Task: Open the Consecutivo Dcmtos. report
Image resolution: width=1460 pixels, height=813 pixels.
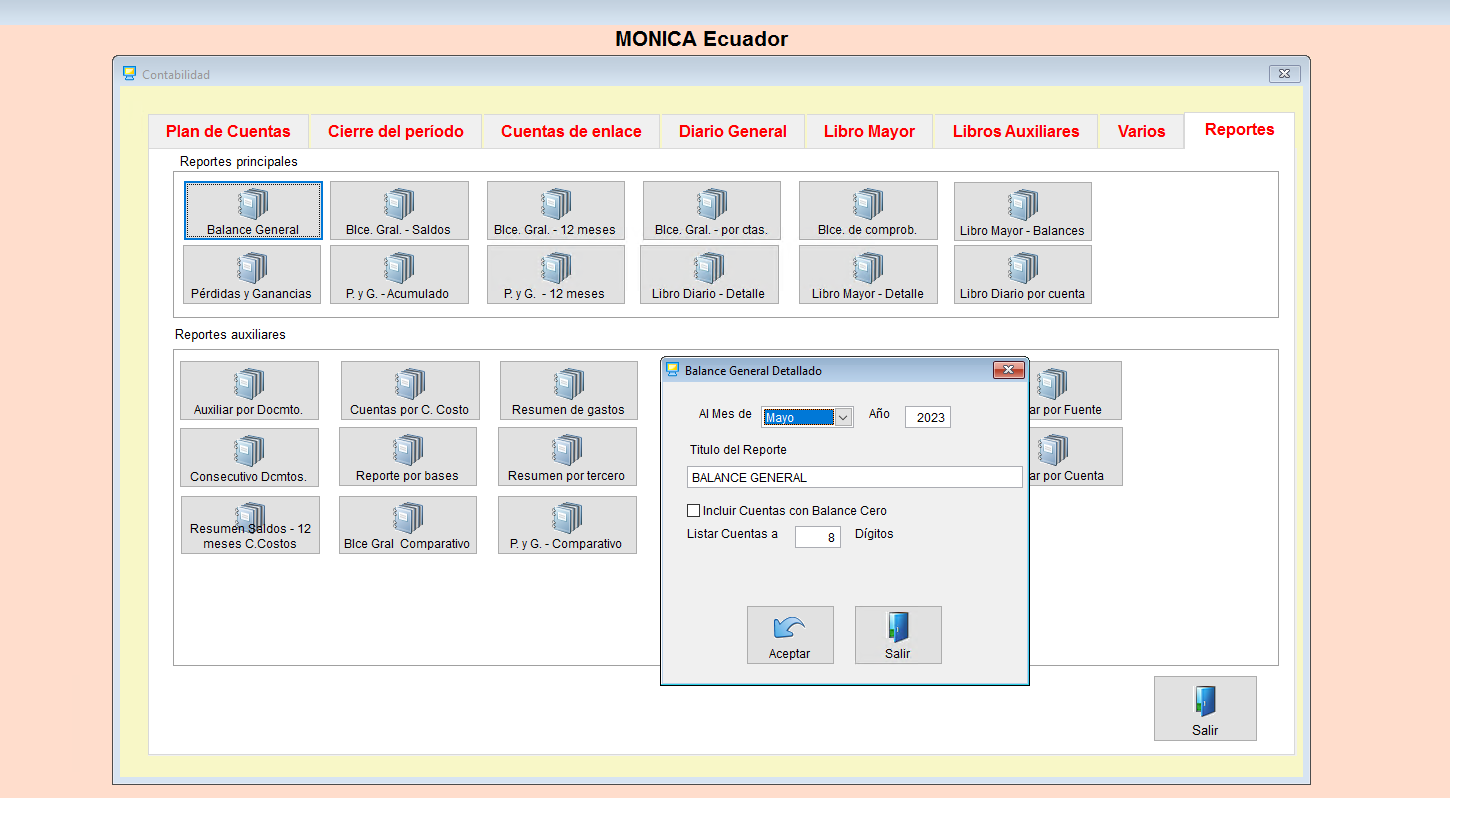Action: click(x=249, y=457)
